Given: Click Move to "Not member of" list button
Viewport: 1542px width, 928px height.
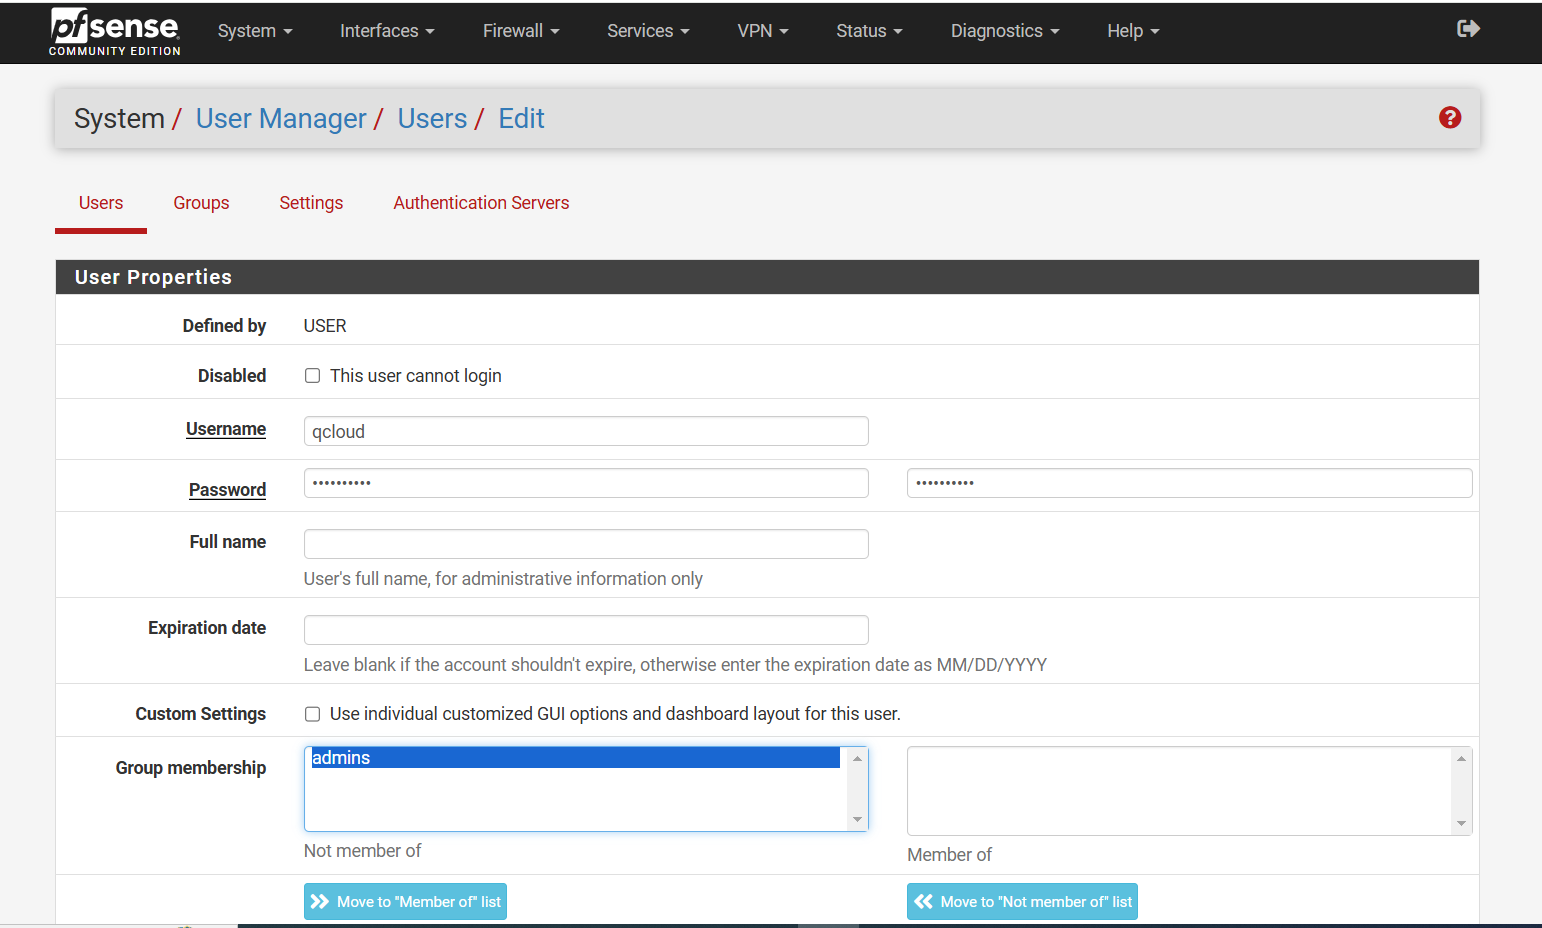Looking at the screenshot, I should [1022, 901].
